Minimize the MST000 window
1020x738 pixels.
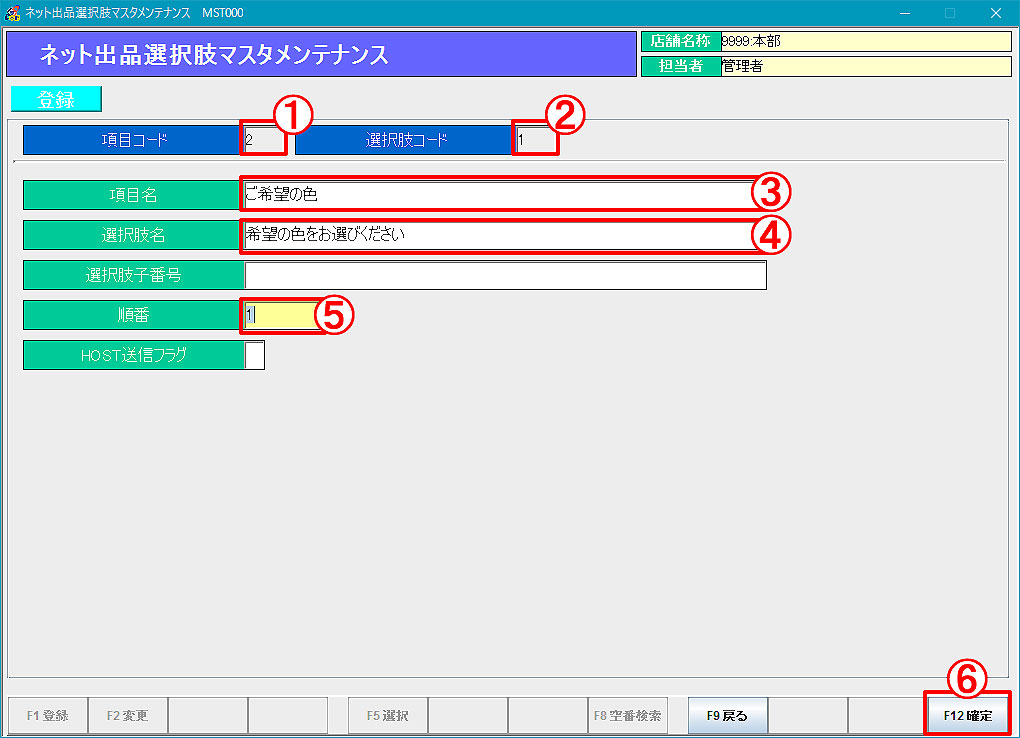(905, 13)
